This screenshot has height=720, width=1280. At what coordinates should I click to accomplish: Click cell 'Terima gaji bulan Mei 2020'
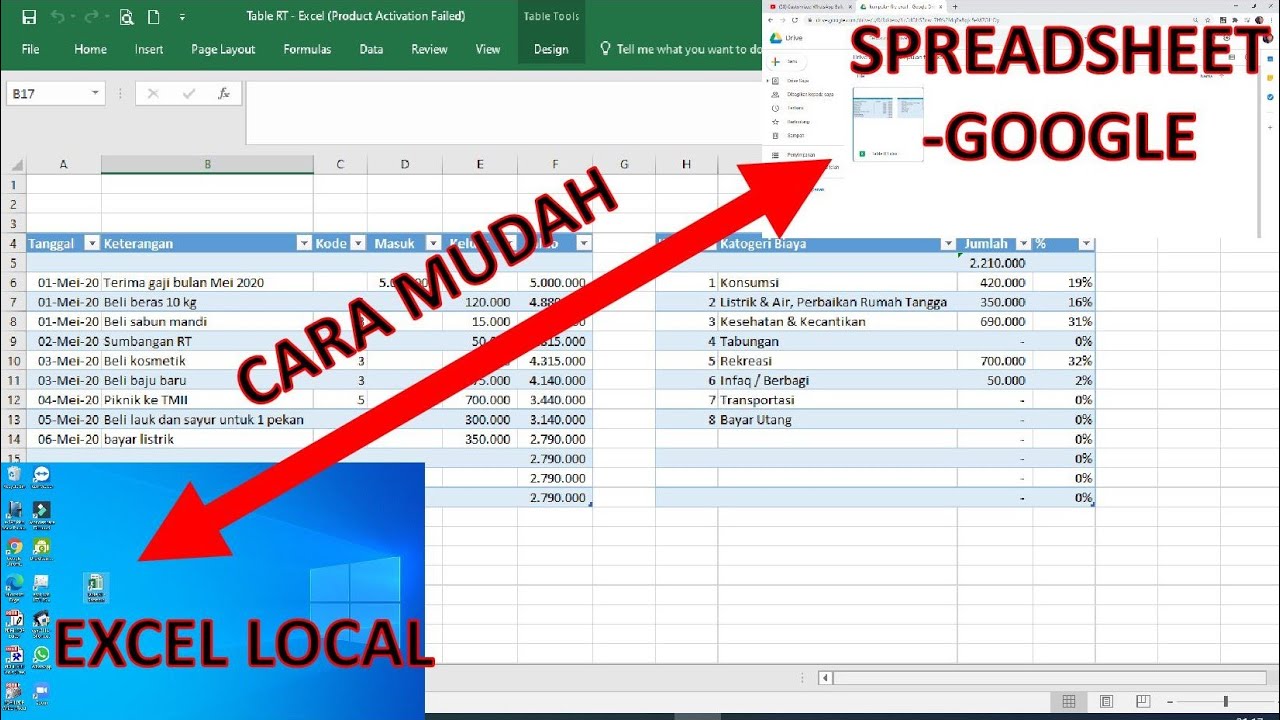click(207, 283)
